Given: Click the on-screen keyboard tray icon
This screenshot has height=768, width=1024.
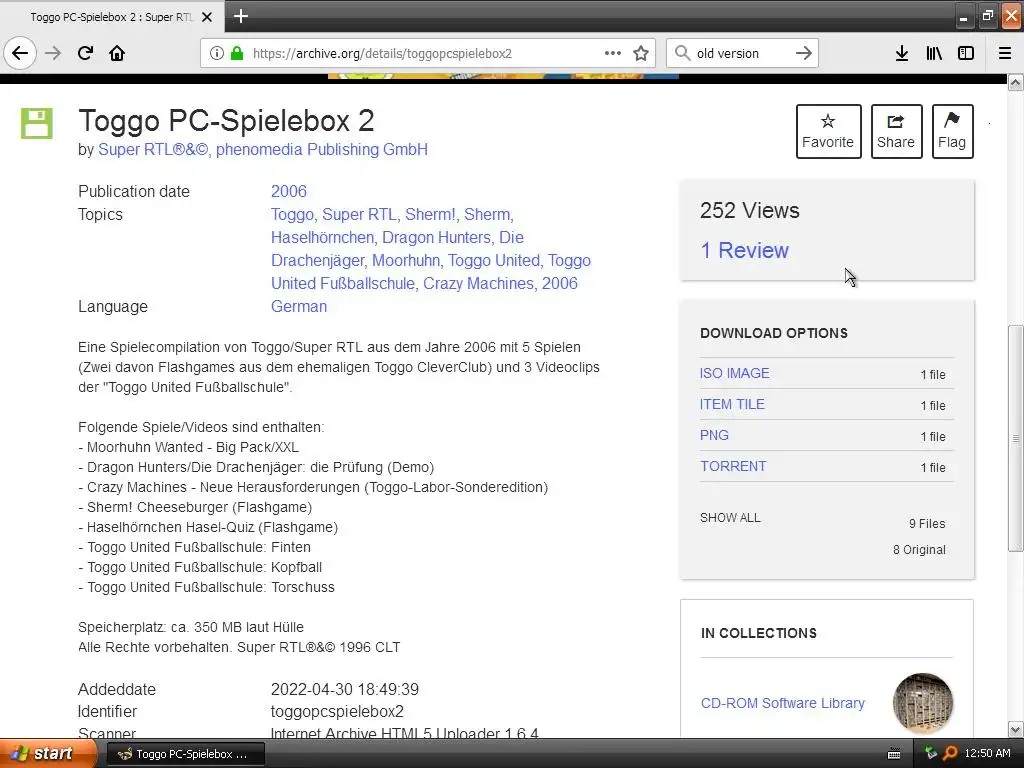Looking at the screenshot, I should click(894, 754).
